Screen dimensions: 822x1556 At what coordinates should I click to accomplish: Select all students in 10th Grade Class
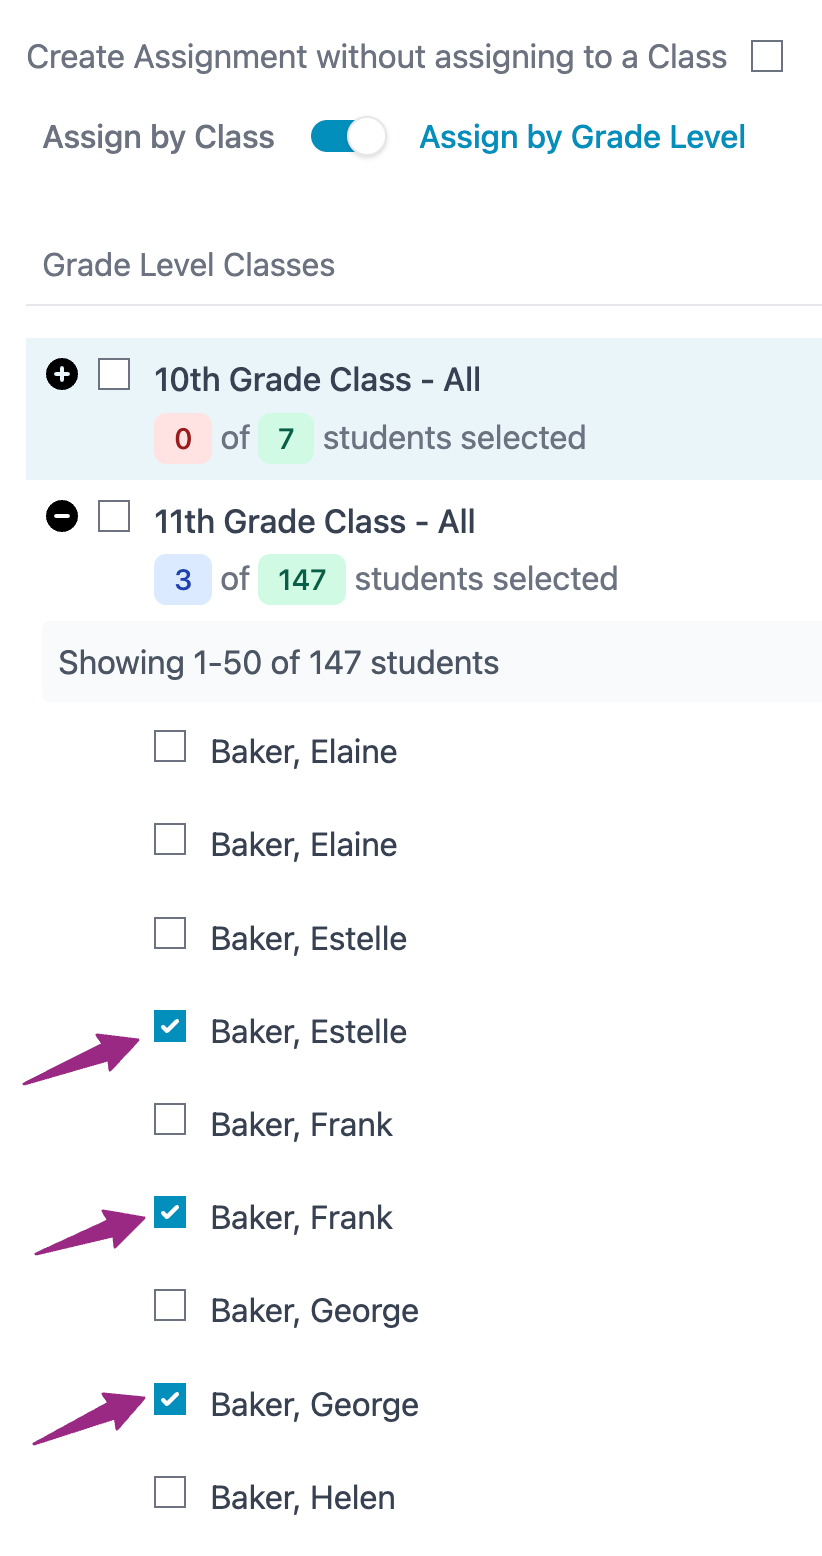[x=114, y=376]
